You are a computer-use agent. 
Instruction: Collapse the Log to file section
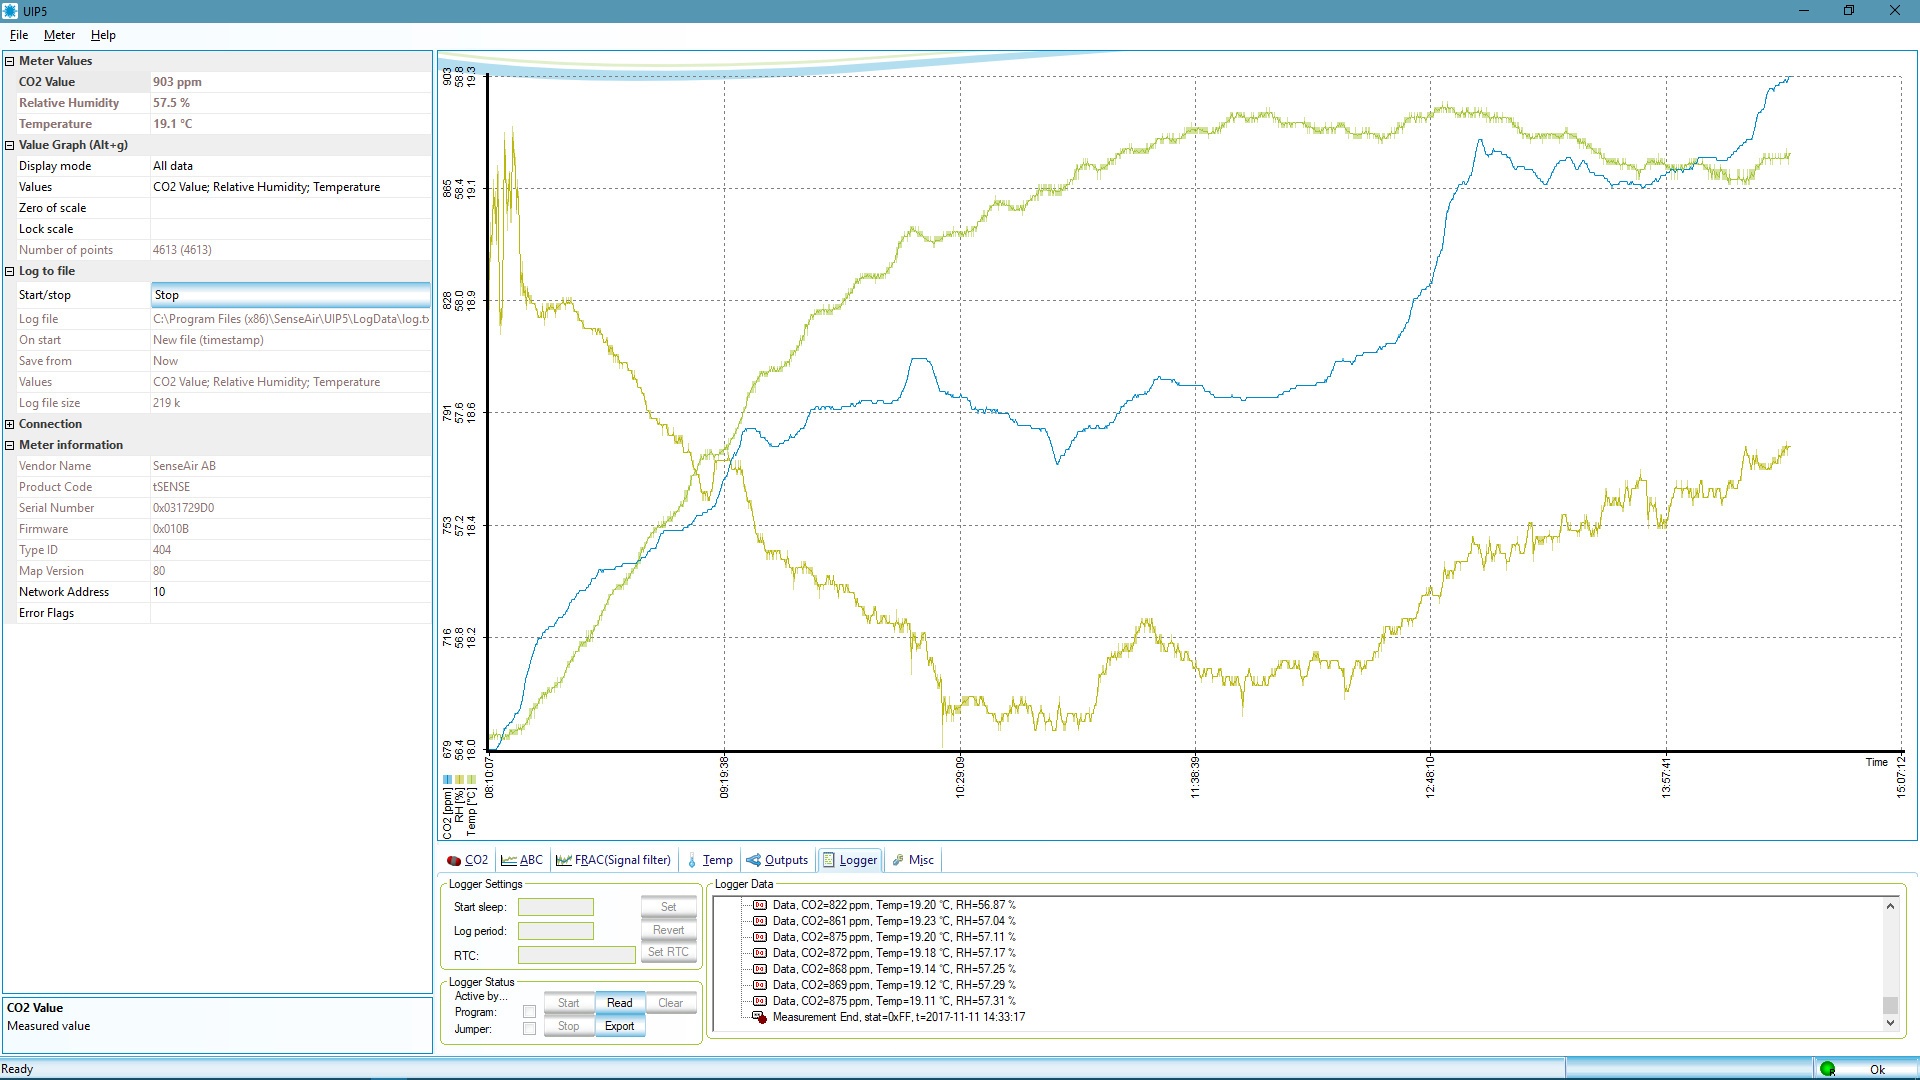click(x=10, y=271)
